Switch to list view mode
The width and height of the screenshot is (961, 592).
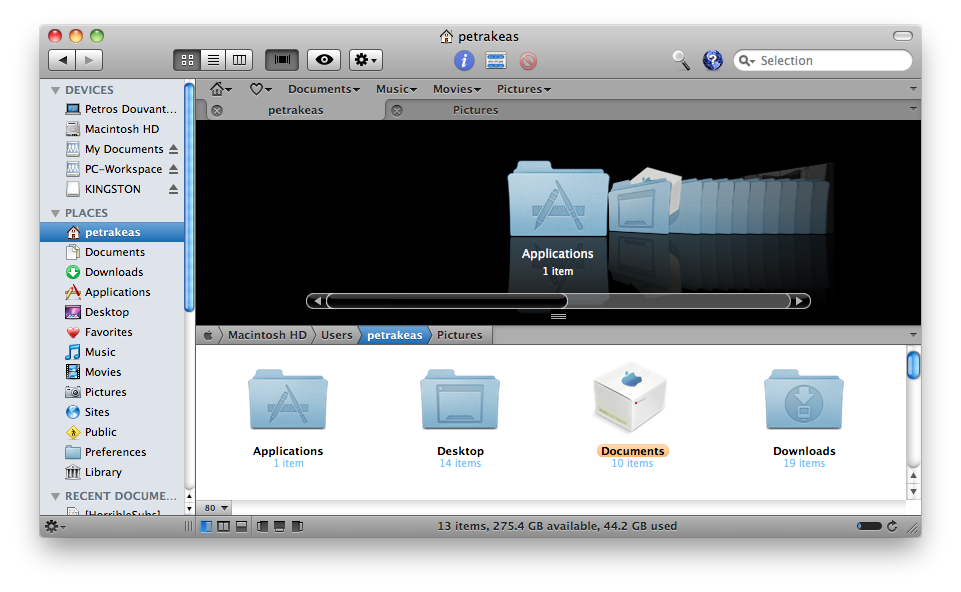[213, 60]
